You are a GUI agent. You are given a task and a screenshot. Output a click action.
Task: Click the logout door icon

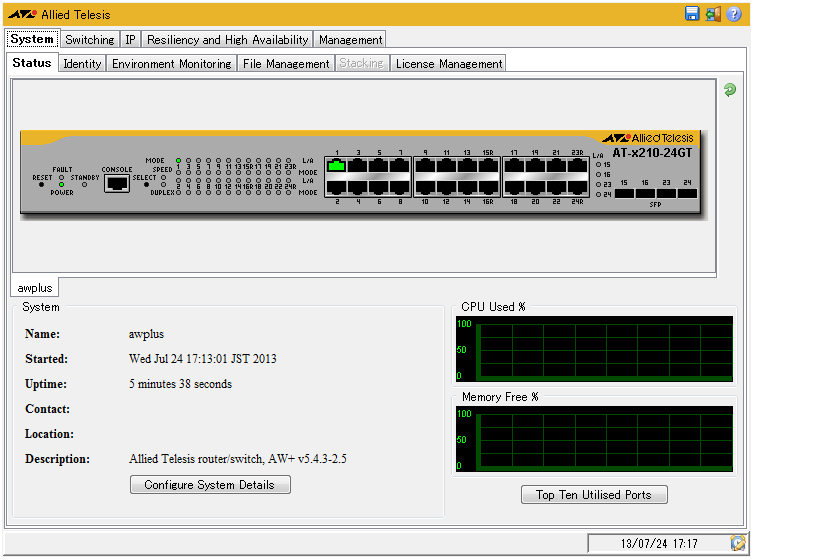point(713,14)
